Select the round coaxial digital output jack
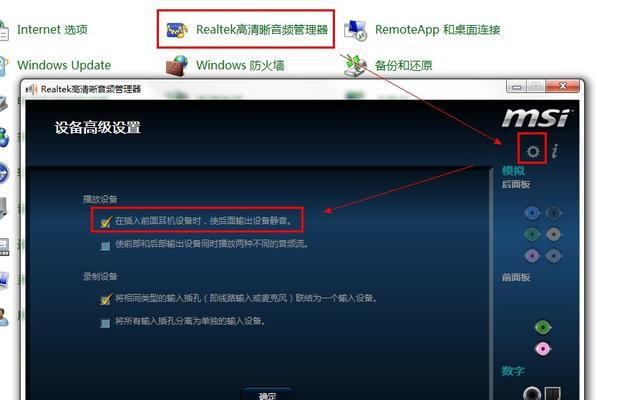617x400 pixels. [532, 393]
